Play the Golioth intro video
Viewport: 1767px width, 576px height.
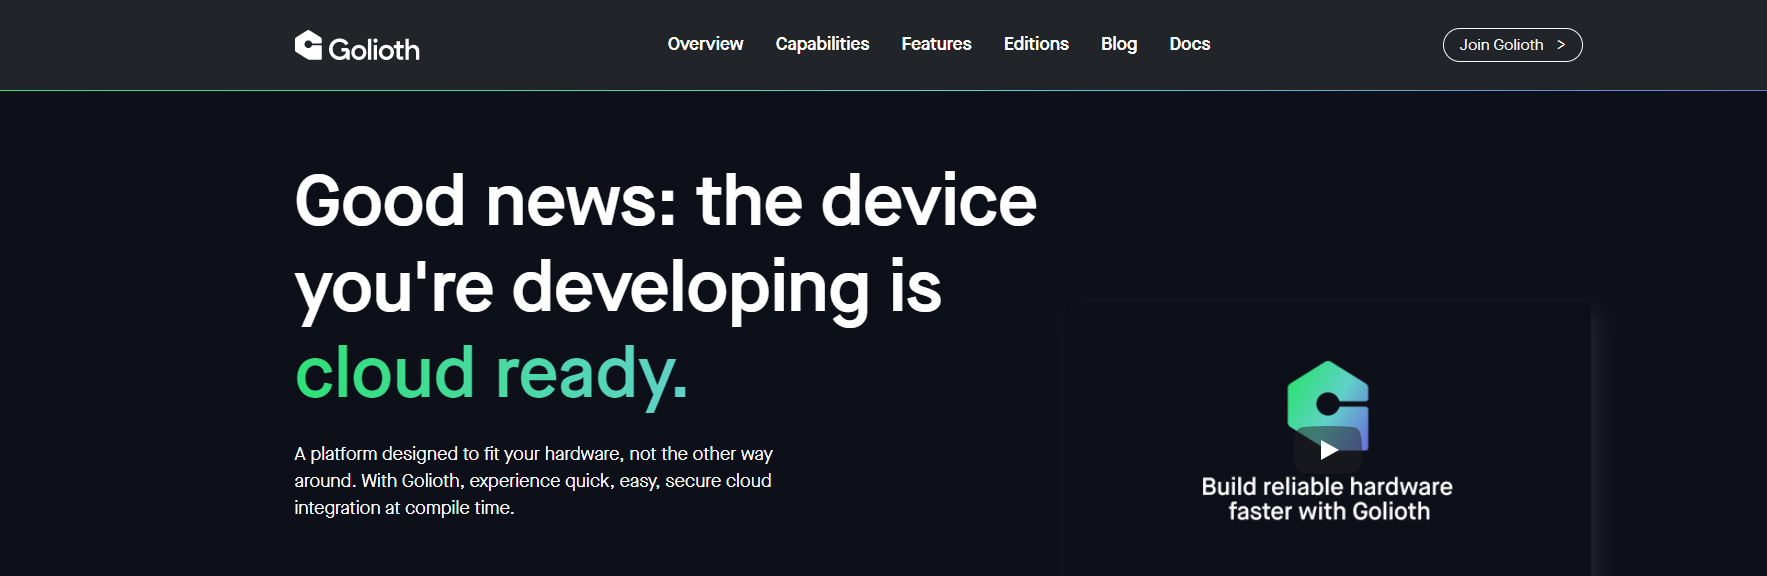[1328, 450]
